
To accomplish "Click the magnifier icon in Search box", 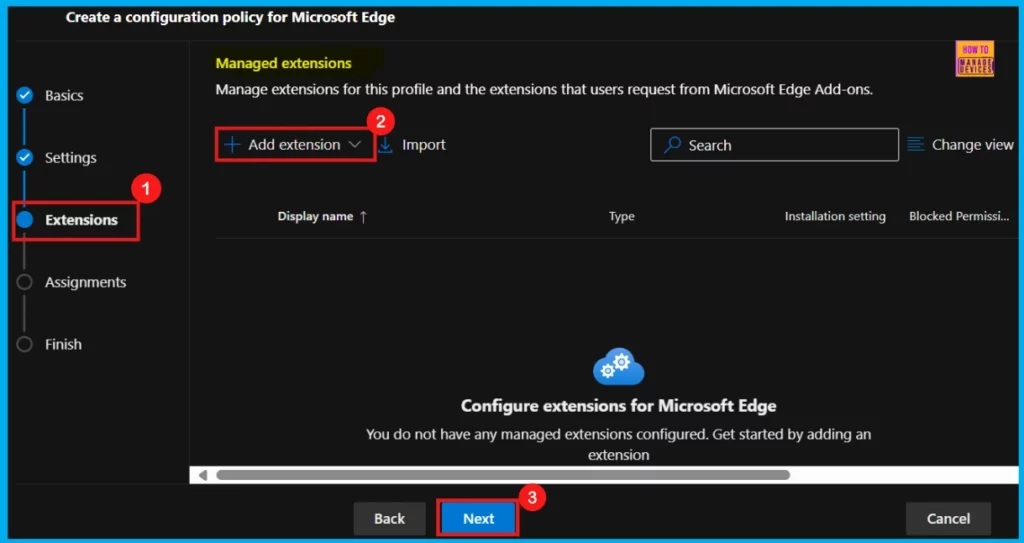I will tap(672, 145).
